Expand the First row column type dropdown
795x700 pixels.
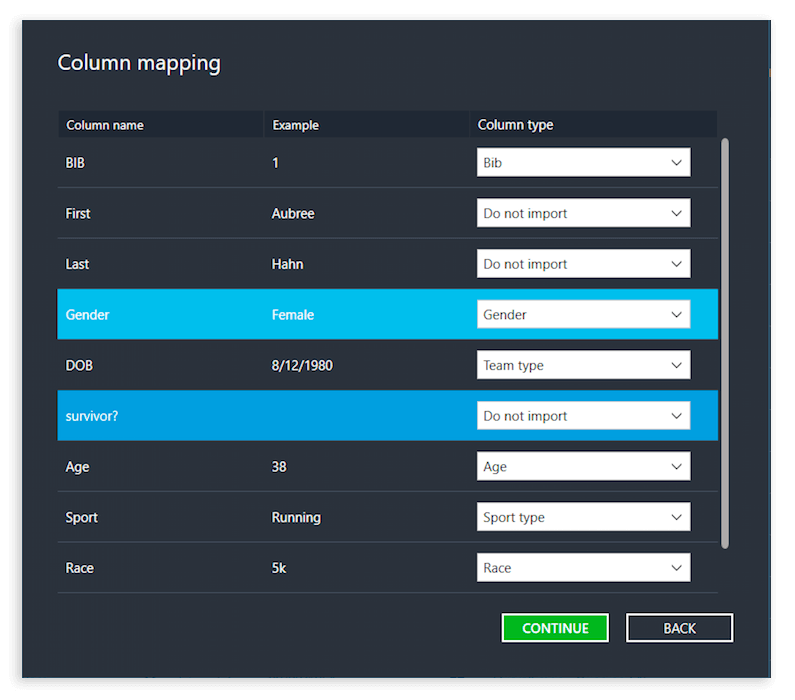click(583, 213)
